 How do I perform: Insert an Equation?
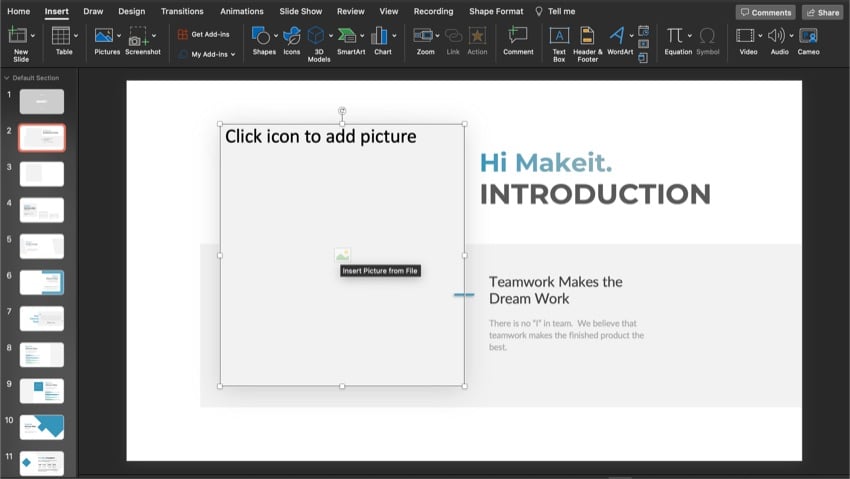[677, 37]
